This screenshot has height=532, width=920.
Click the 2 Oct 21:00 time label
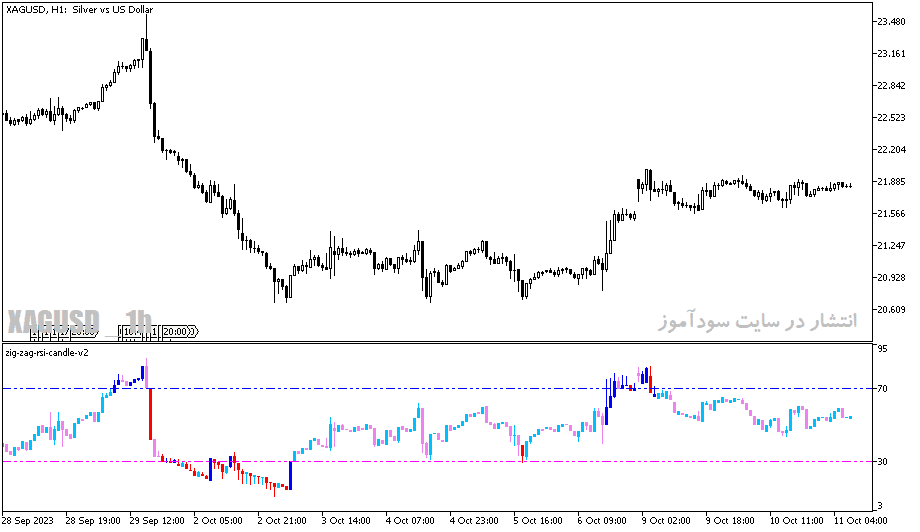tap(282, 520)
